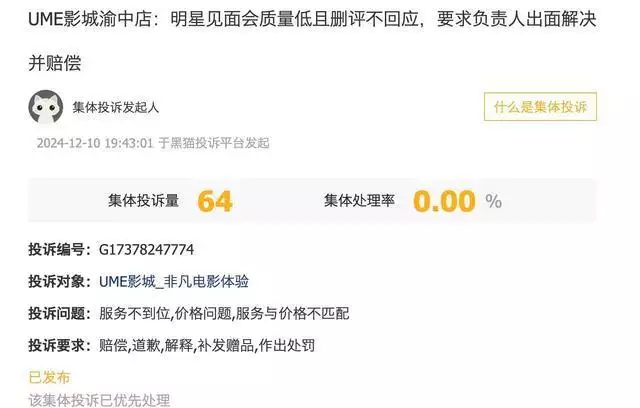Image resolution: width=640 pixels, height=408 pixels.
Task: Open the 什么是集体投诉 button
Action: pos(540,107)
